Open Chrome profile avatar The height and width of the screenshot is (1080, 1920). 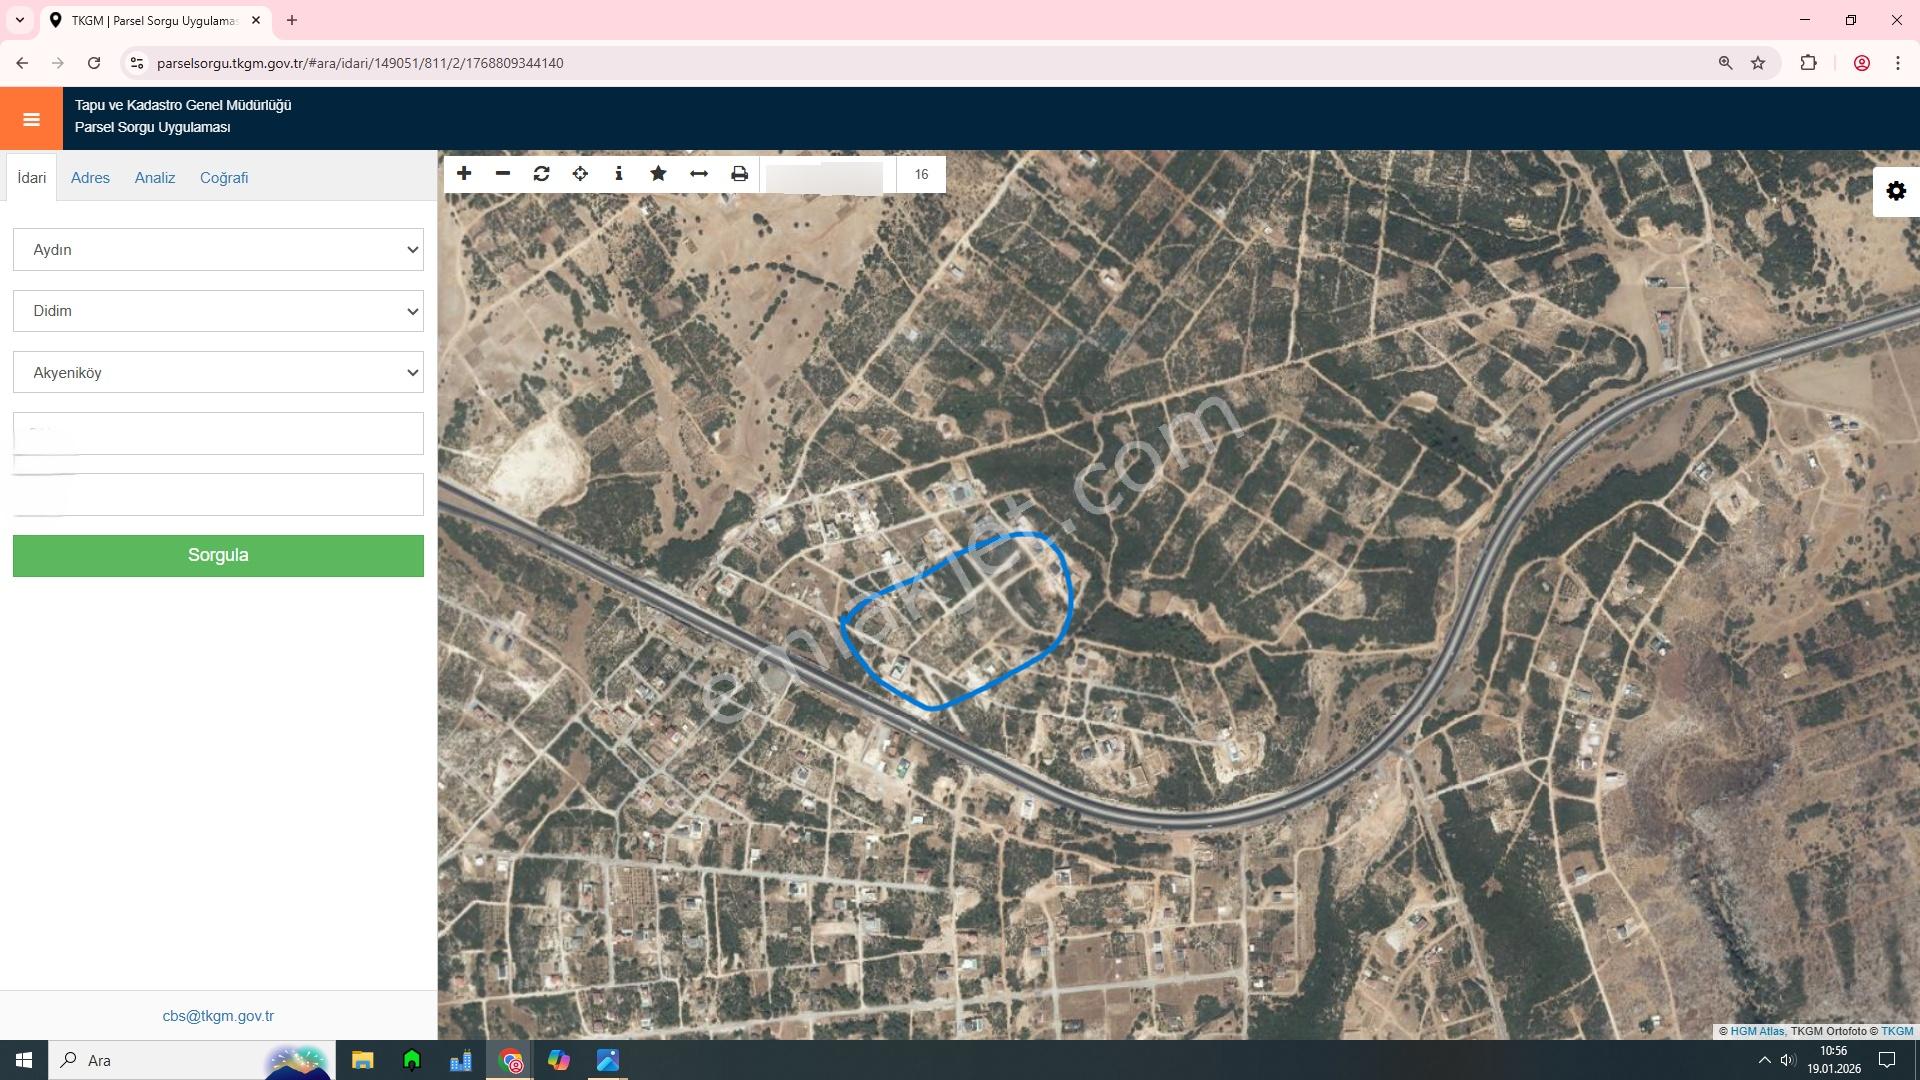click(1862, 63)
